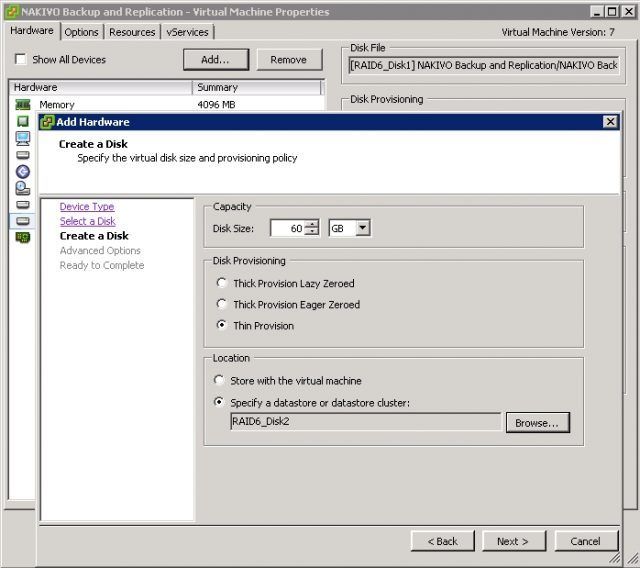Select the Thin Provision radio button
Viewport: 640px width, 568px height.
coord(222,325)
